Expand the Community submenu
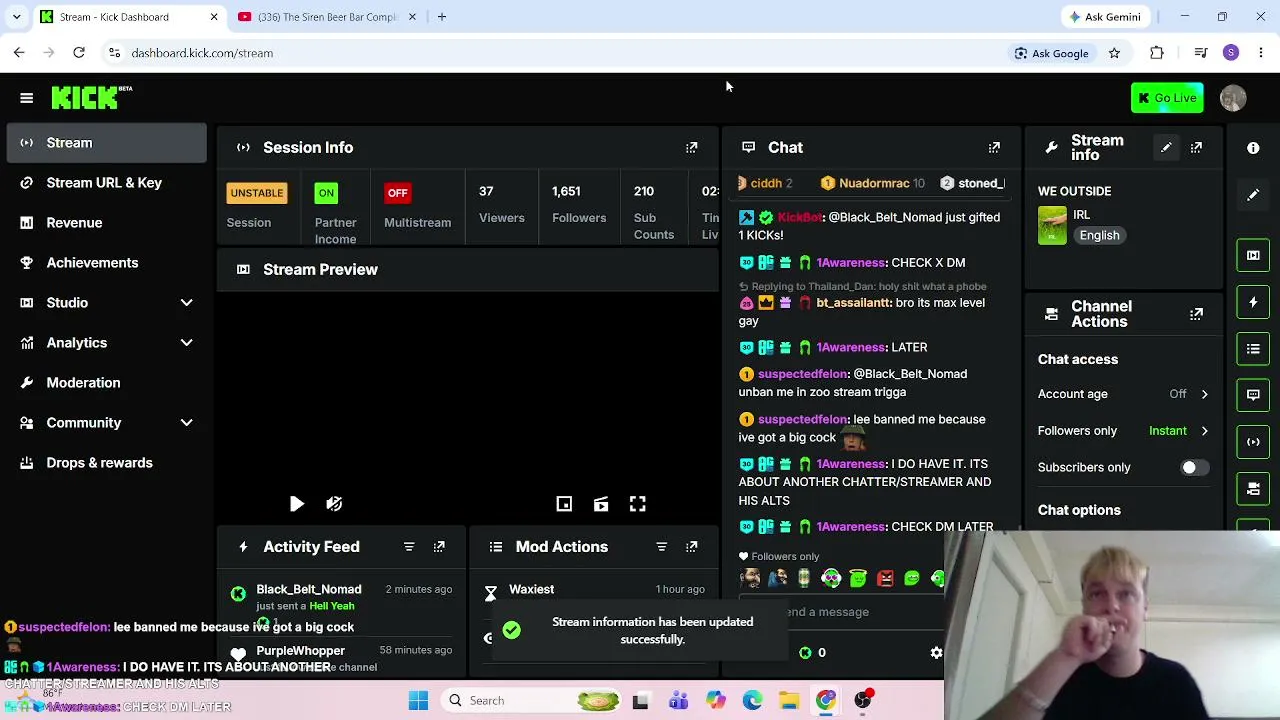 click(106, 423)
